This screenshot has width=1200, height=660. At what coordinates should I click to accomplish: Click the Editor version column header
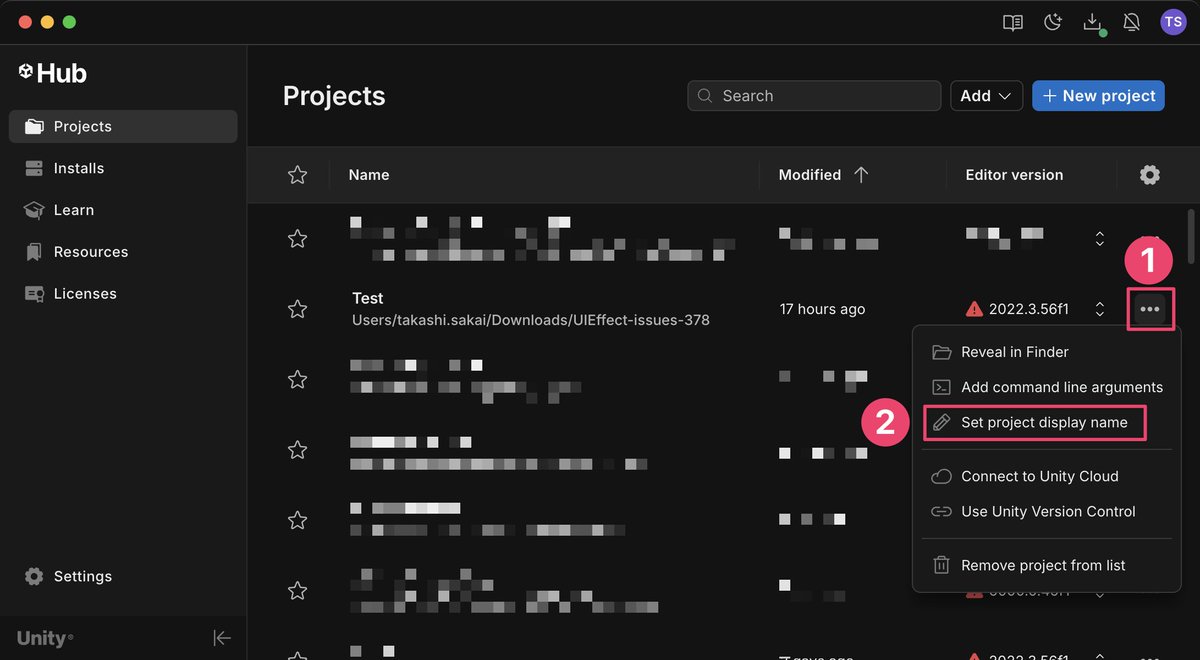coord(1014,175)
